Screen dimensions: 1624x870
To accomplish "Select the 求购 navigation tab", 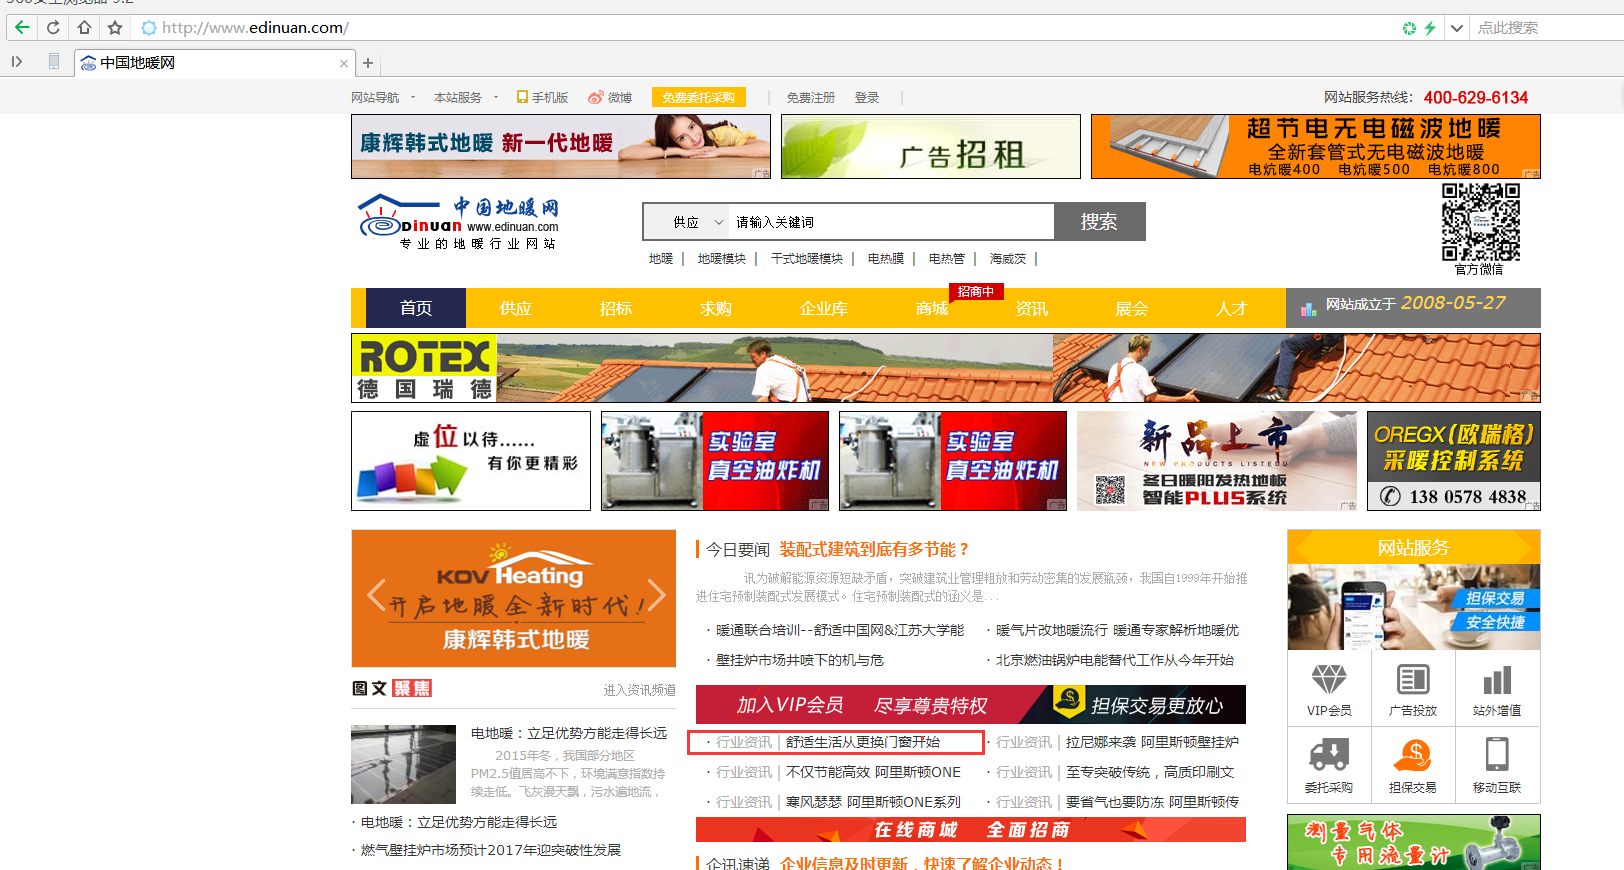I will [716, 308].
